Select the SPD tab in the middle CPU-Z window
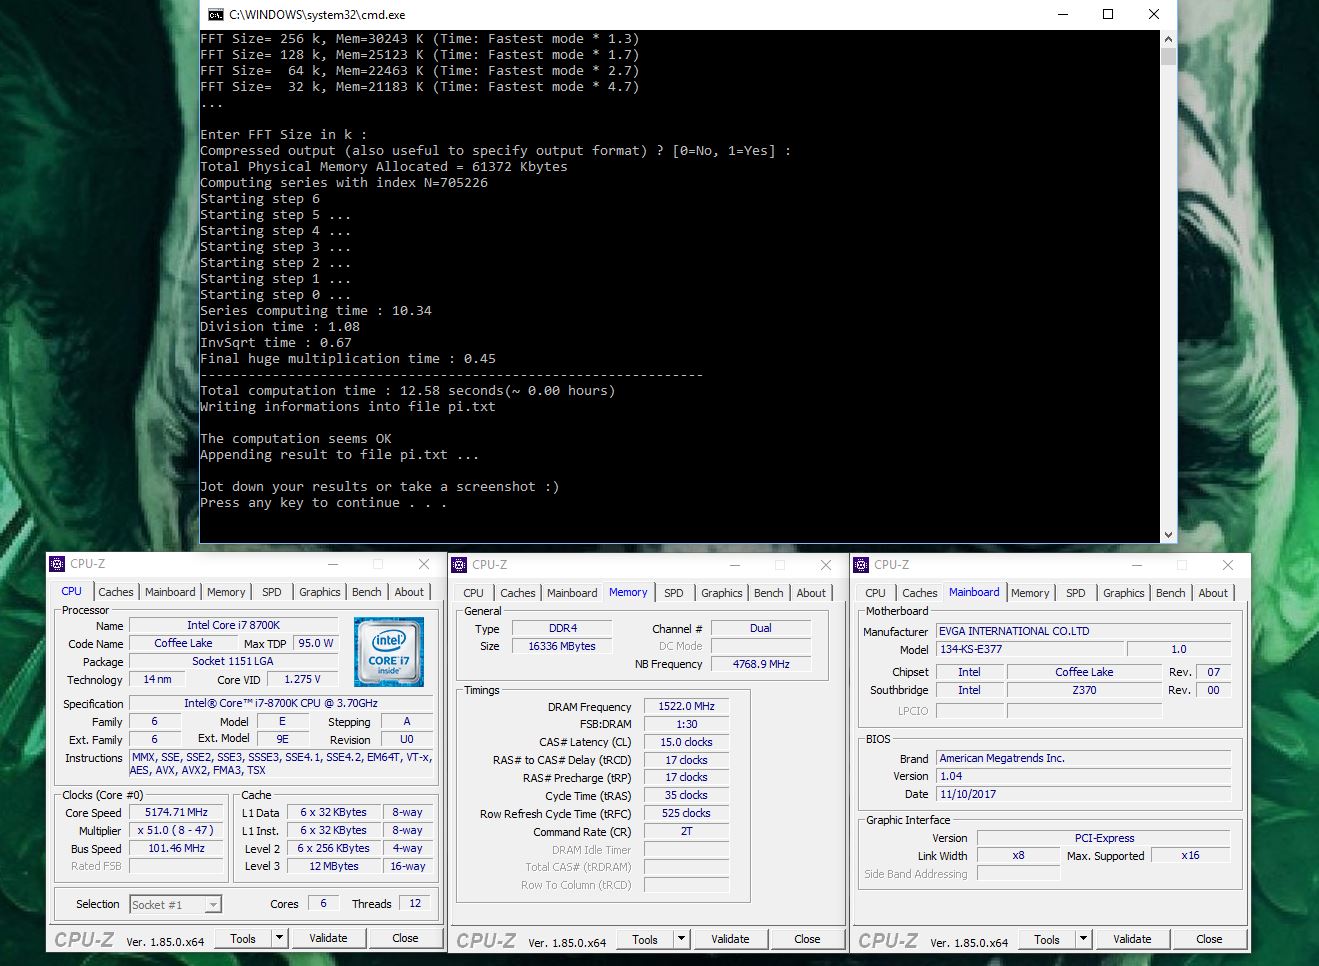 coord(674,593)
